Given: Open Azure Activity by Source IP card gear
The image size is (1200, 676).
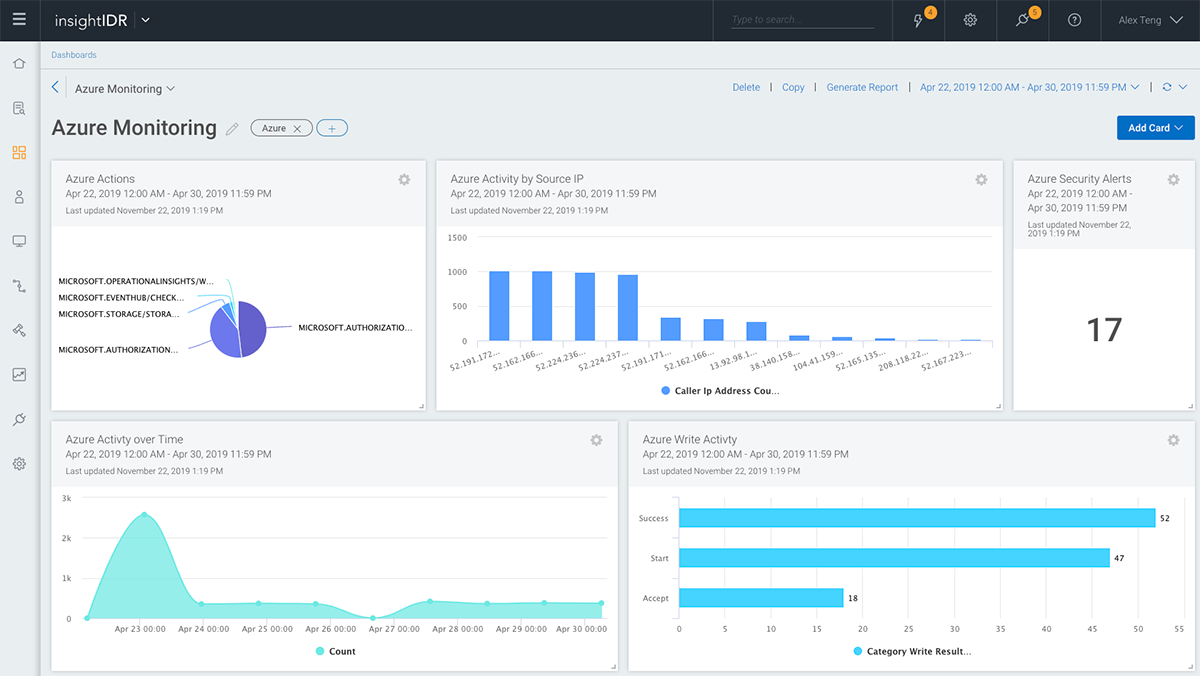Looking at the screenshot, I should point(982,179).
